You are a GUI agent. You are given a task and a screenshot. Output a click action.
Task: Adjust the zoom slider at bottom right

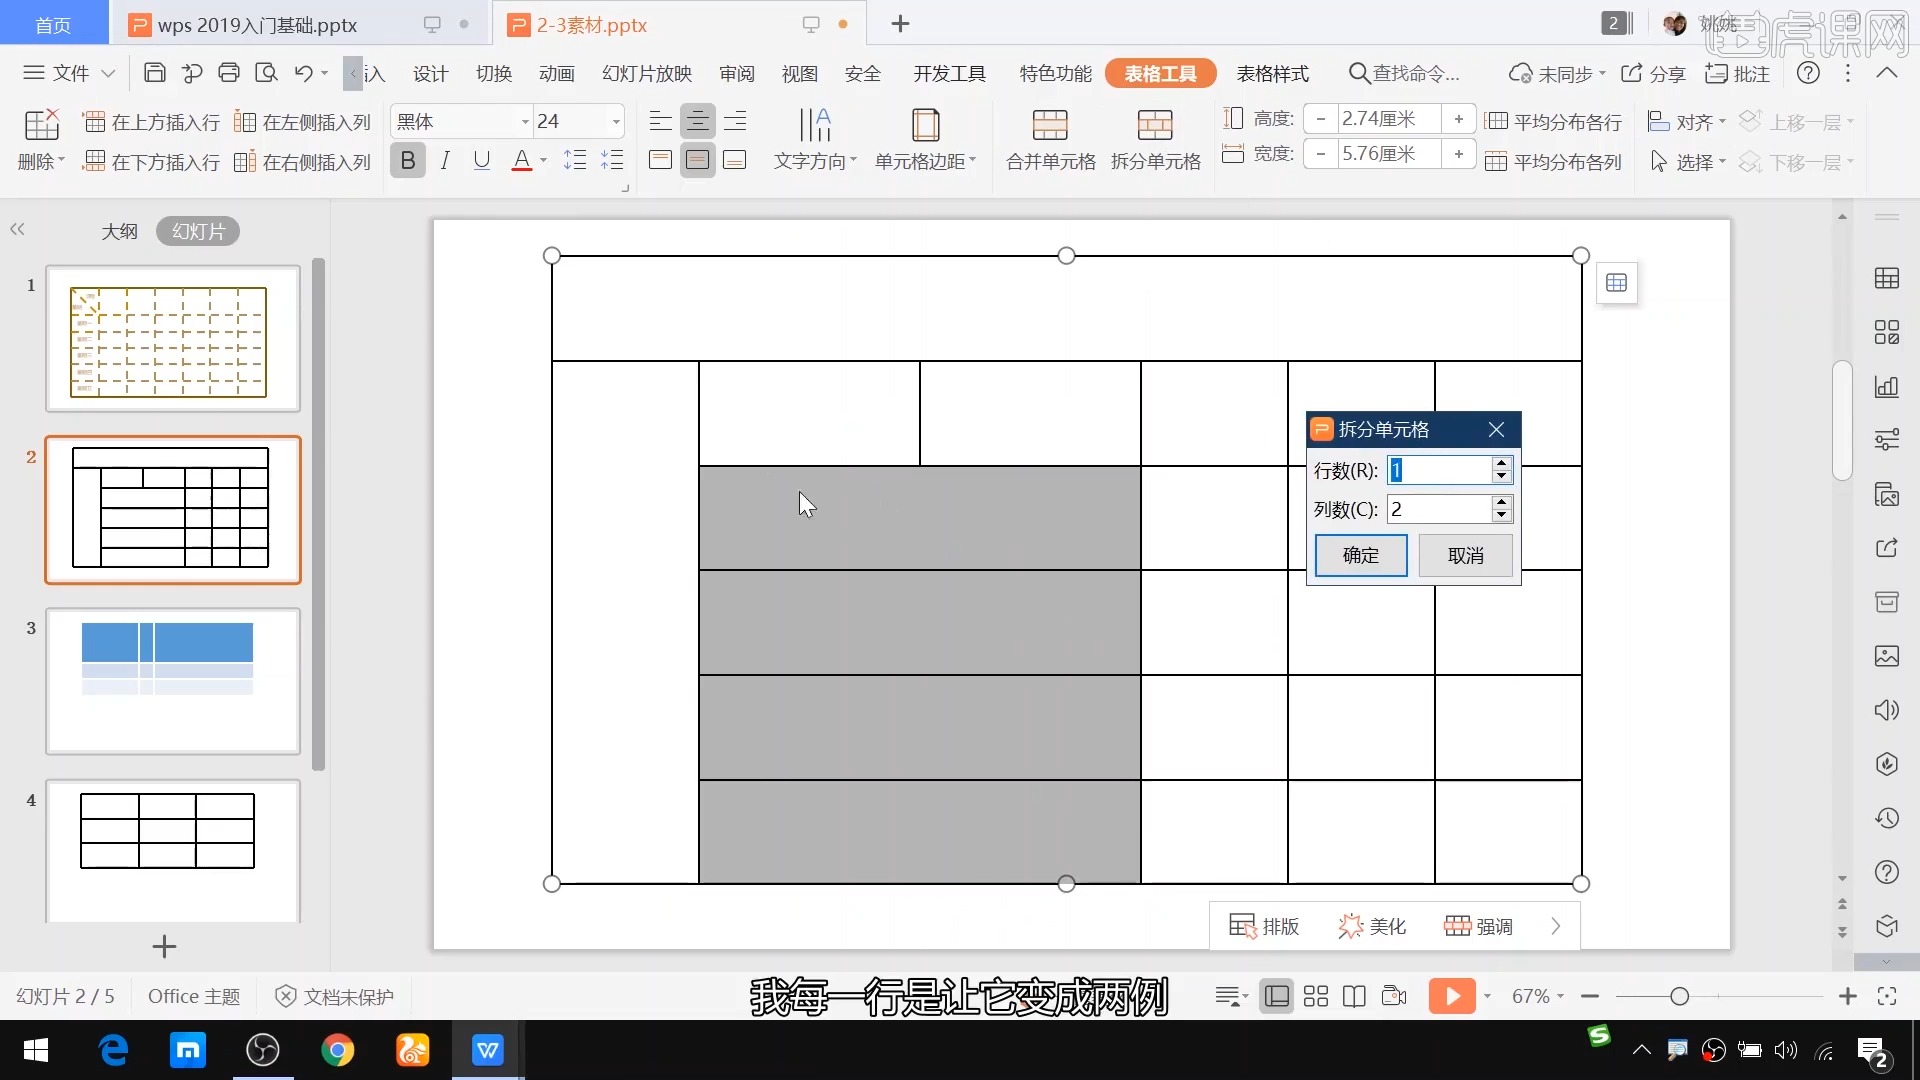tap(1680, 996)
